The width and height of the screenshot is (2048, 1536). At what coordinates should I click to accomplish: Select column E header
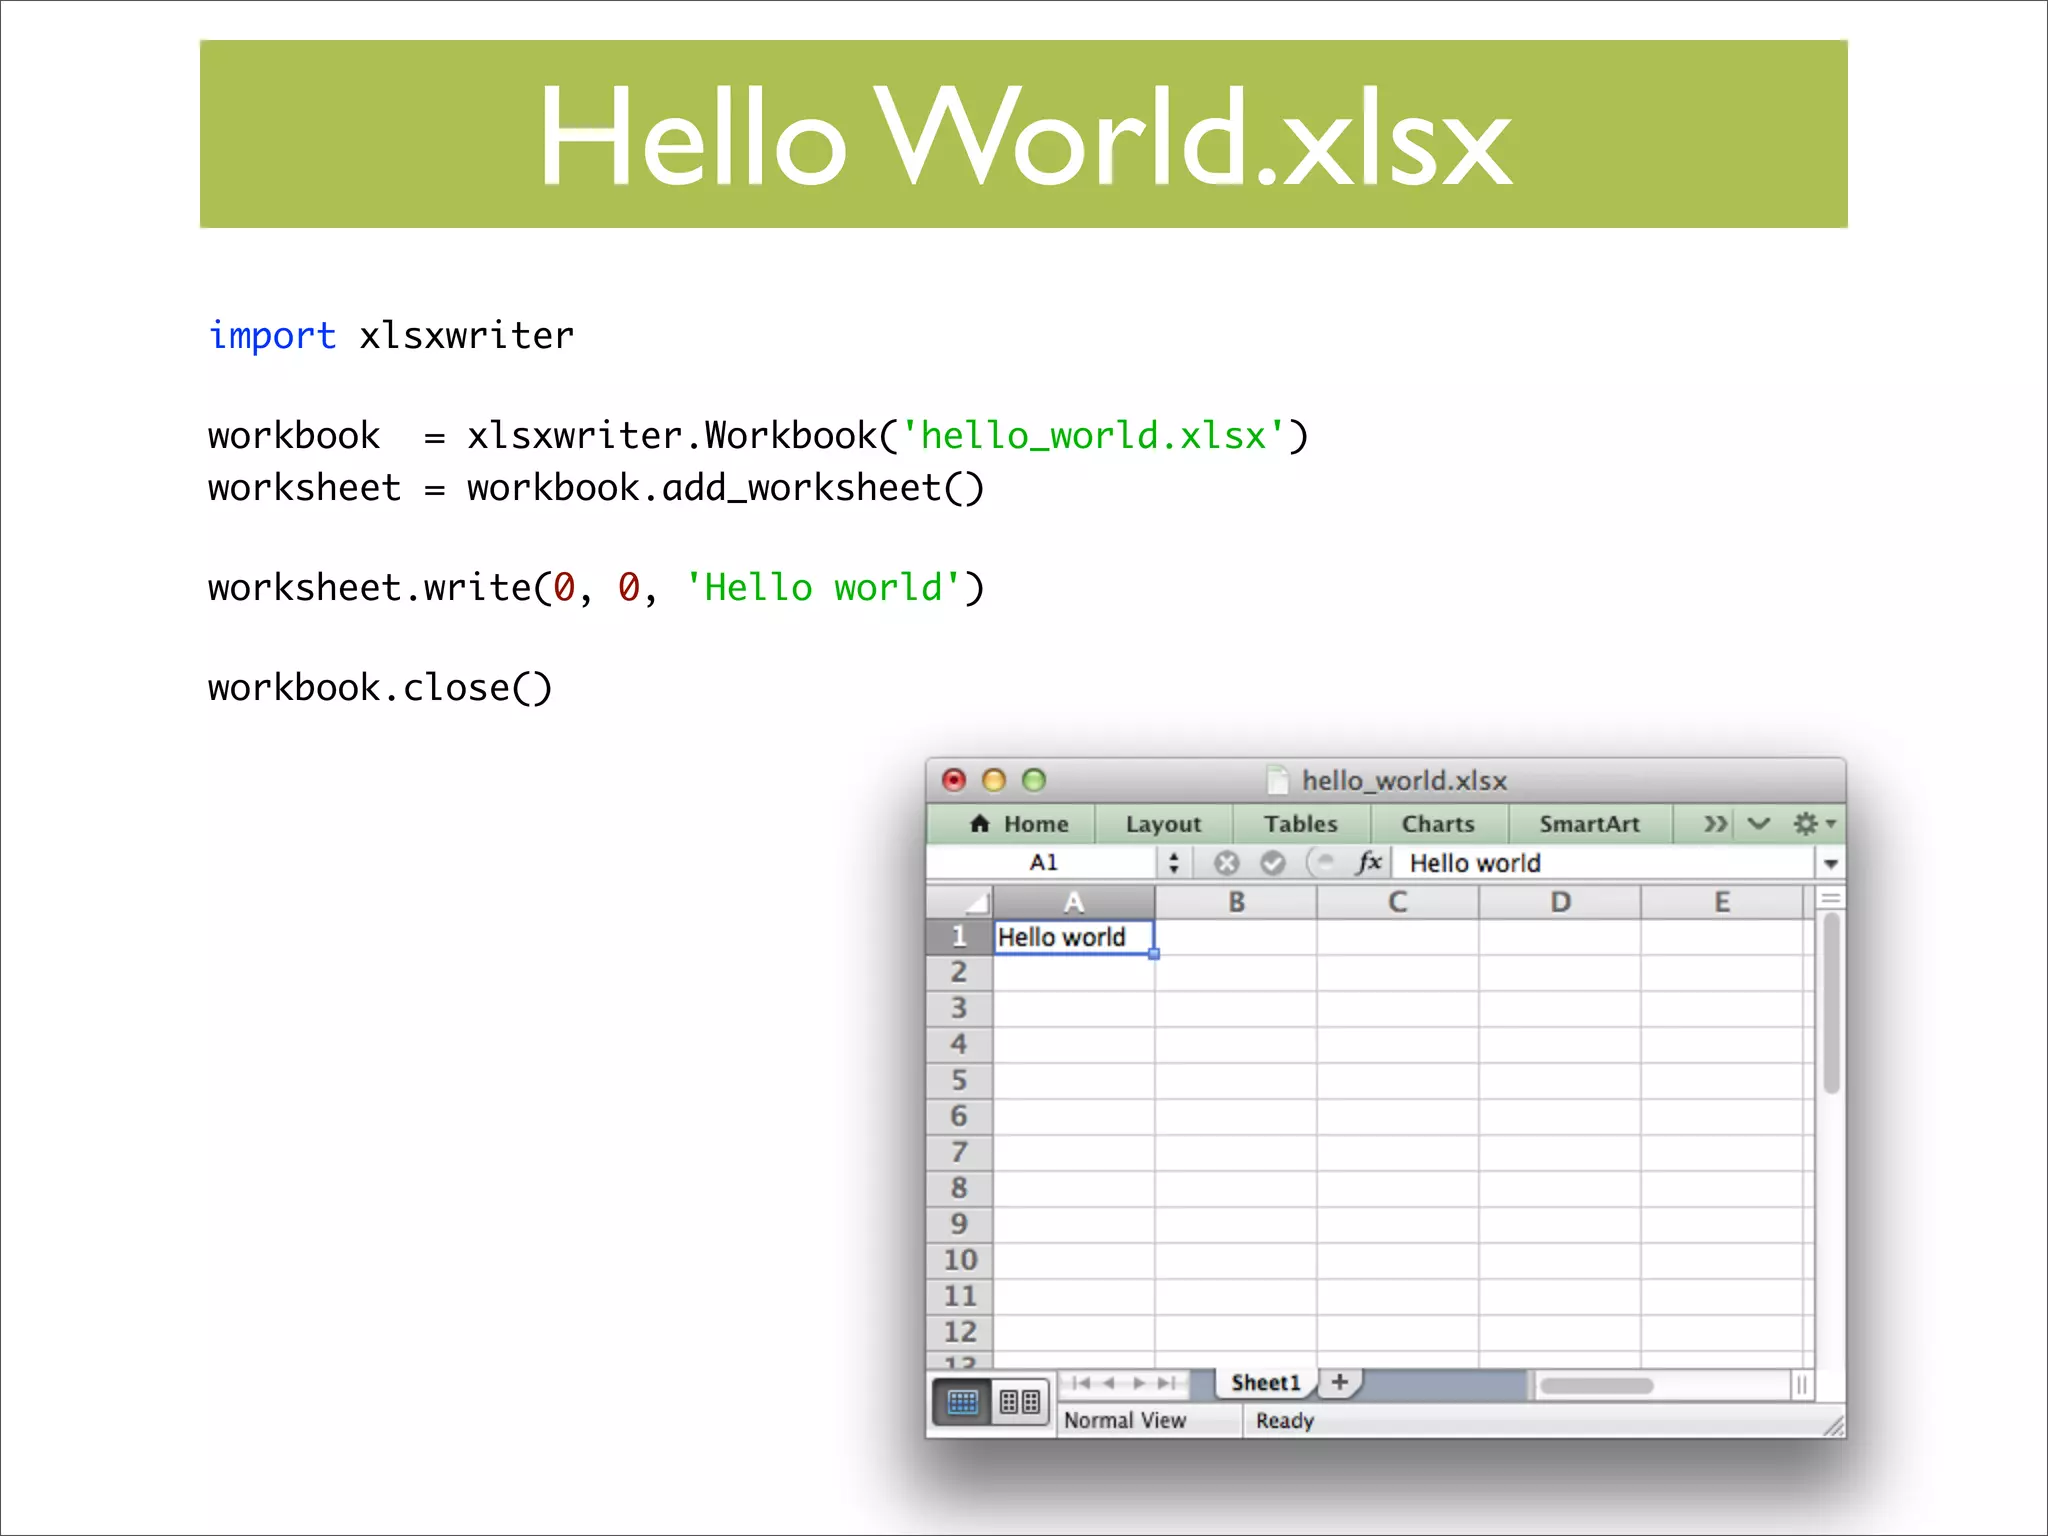click(x=1722, y=902)
